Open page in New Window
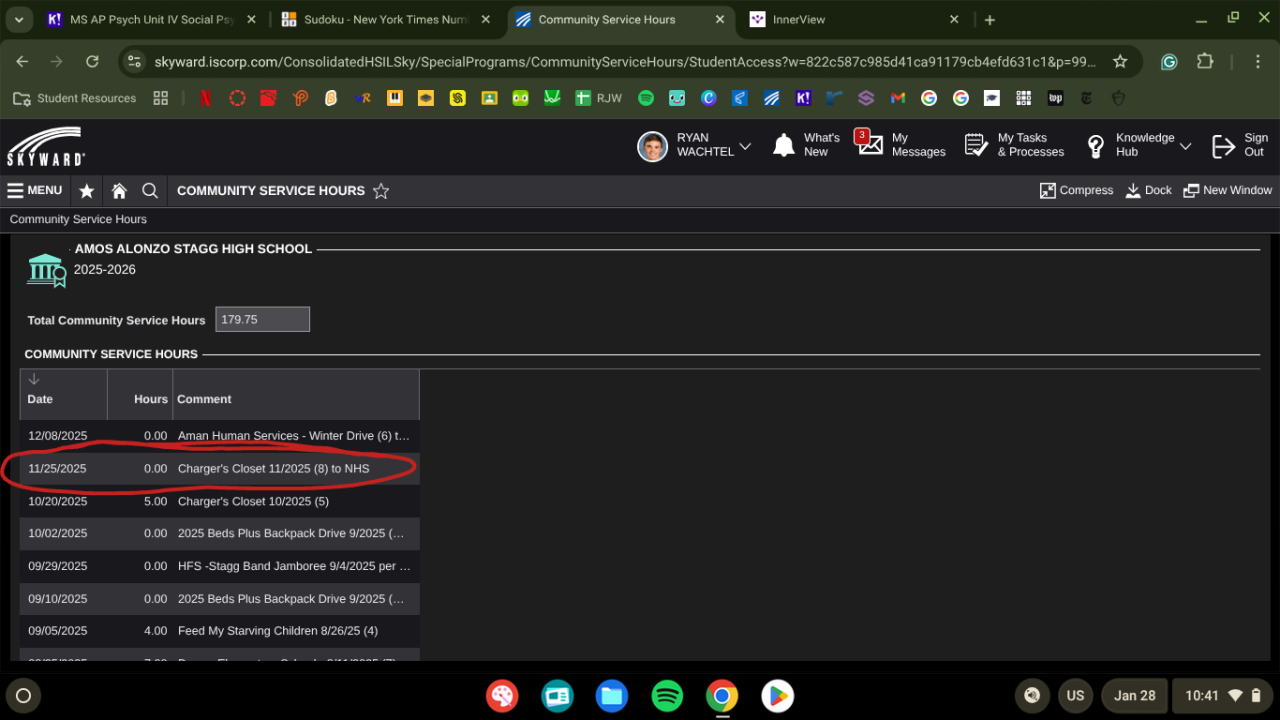 pyautogui.click(x=1228, y=190)
